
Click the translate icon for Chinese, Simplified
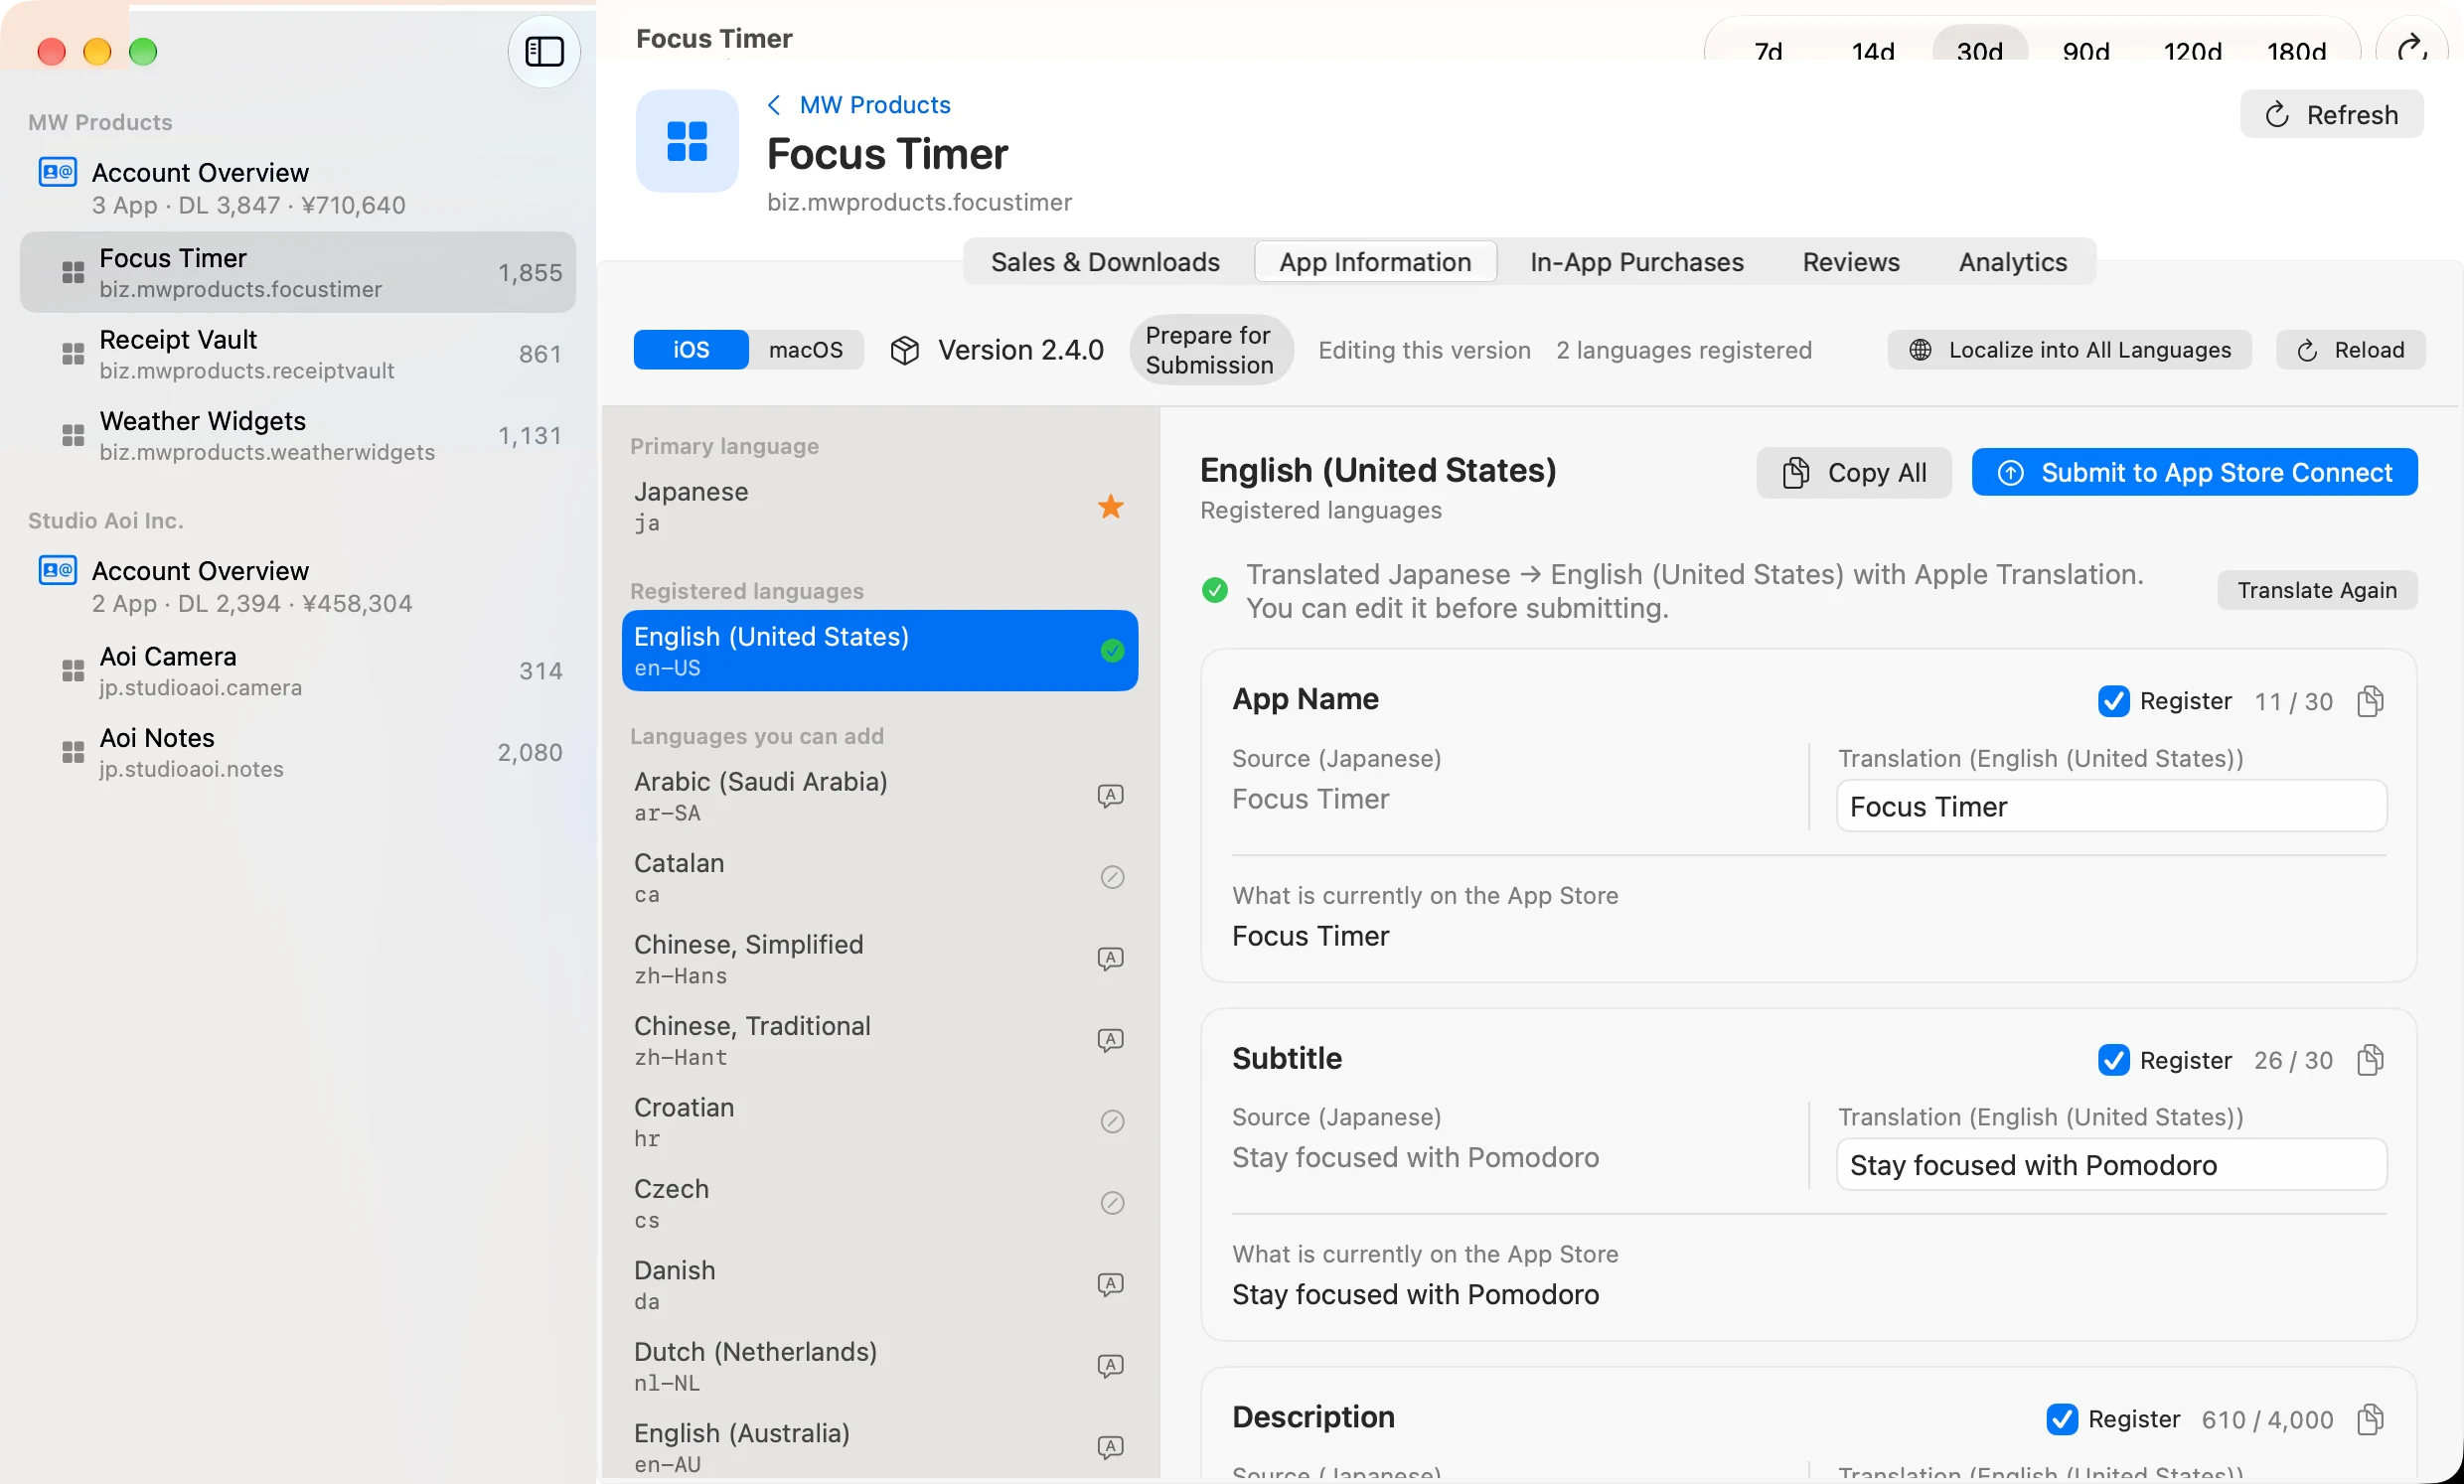point(1111,959)
